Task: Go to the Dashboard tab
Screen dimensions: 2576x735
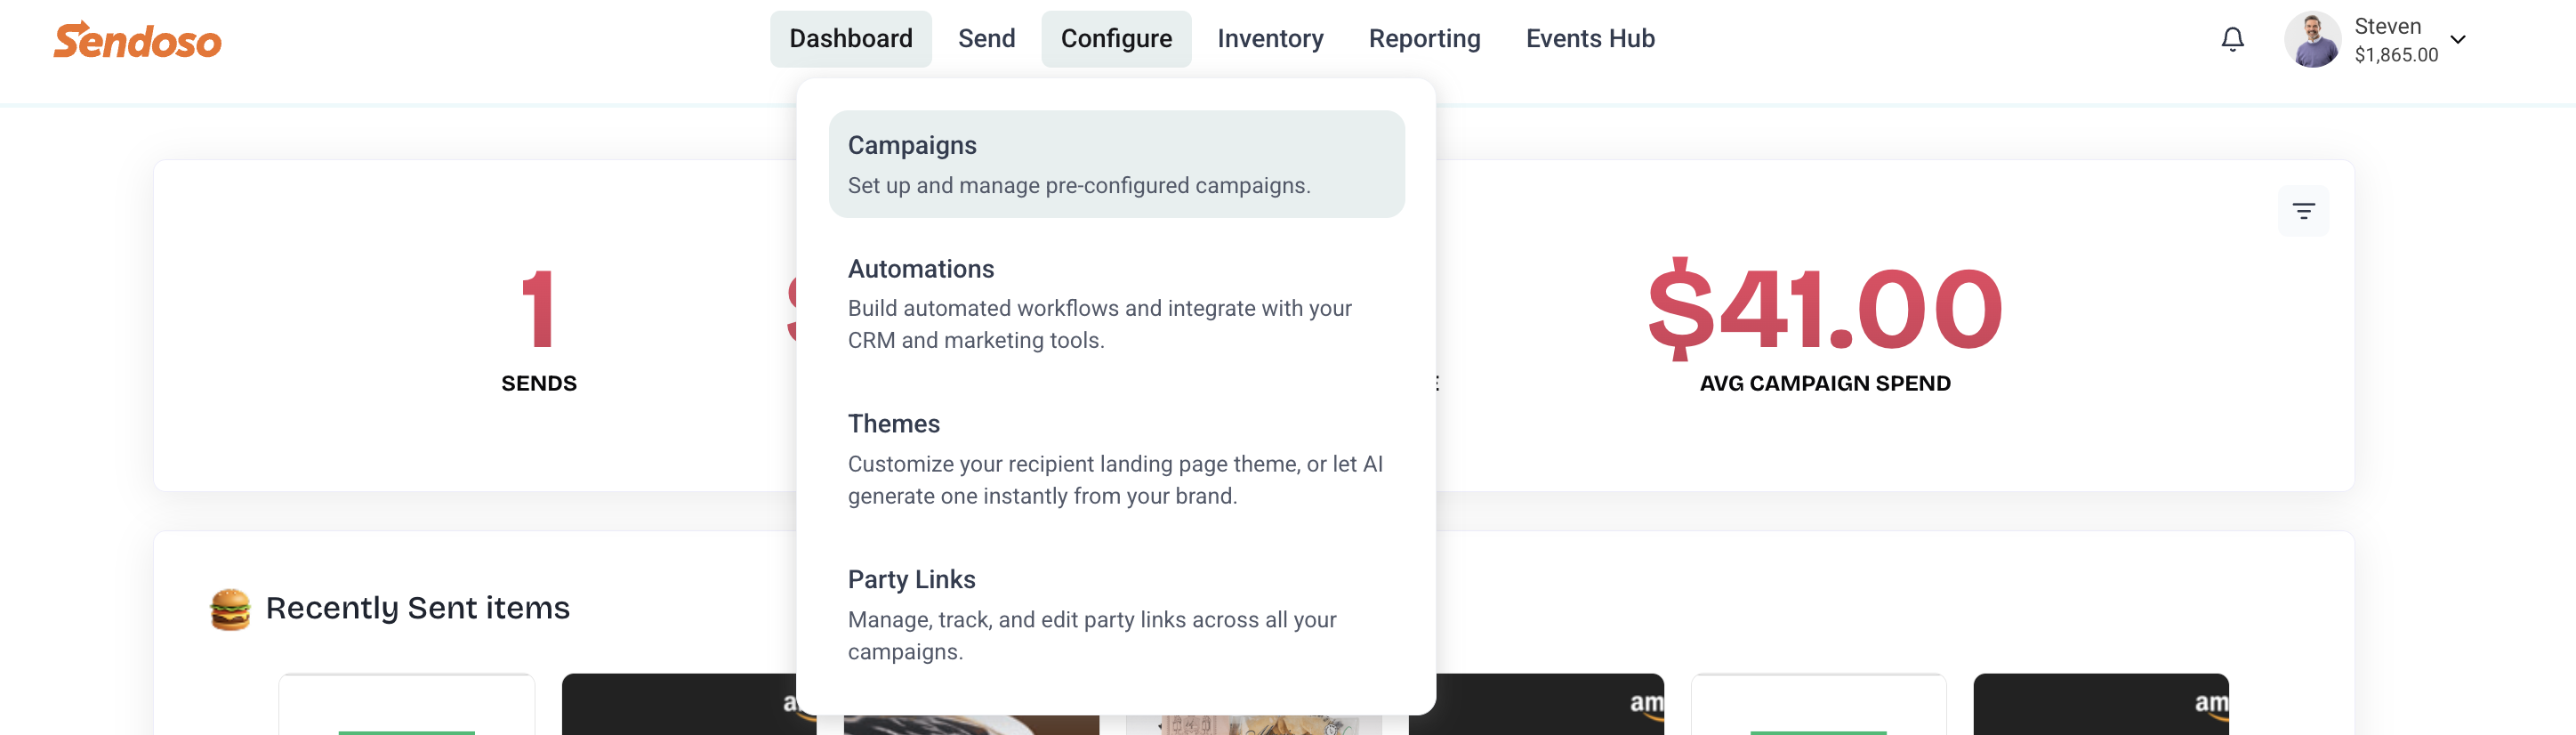Action: click(x=850, y=39)
